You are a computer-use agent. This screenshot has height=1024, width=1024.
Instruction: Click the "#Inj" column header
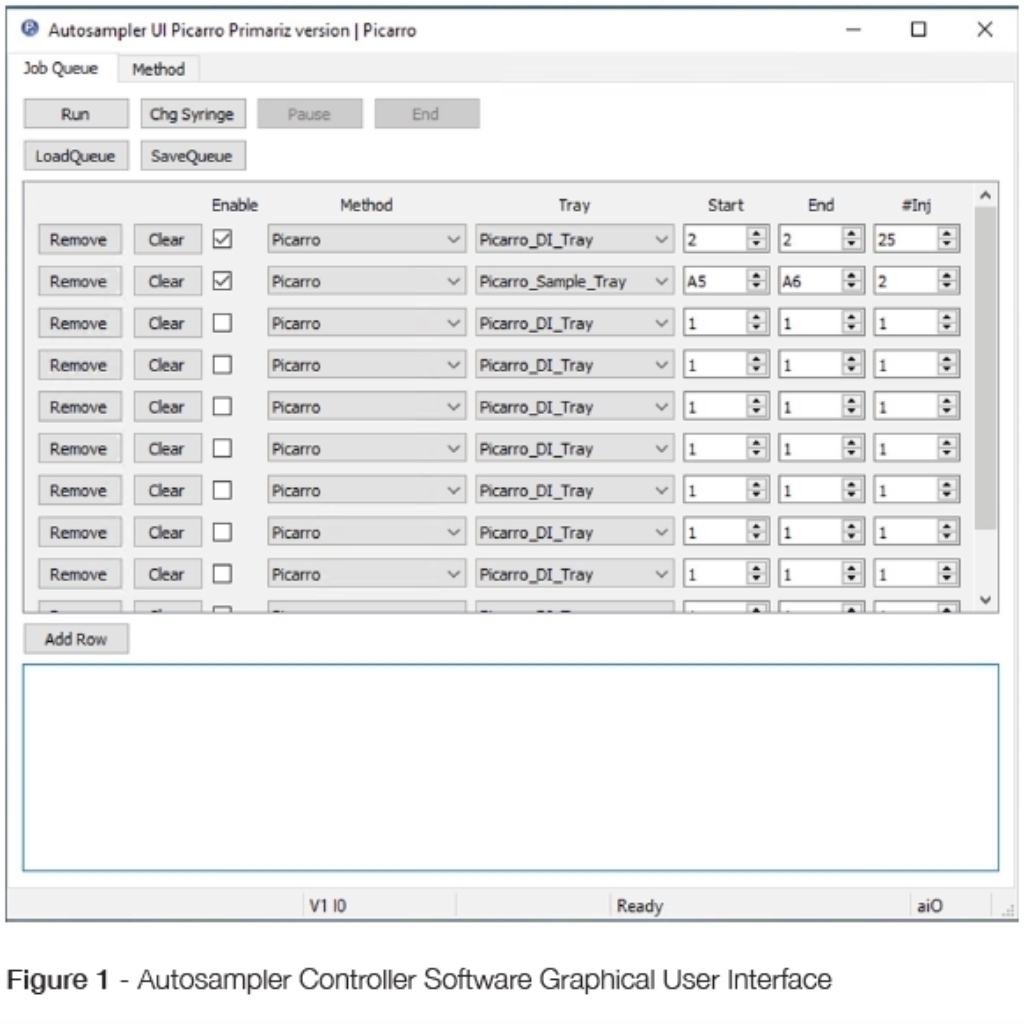click(x=916, y=205)
